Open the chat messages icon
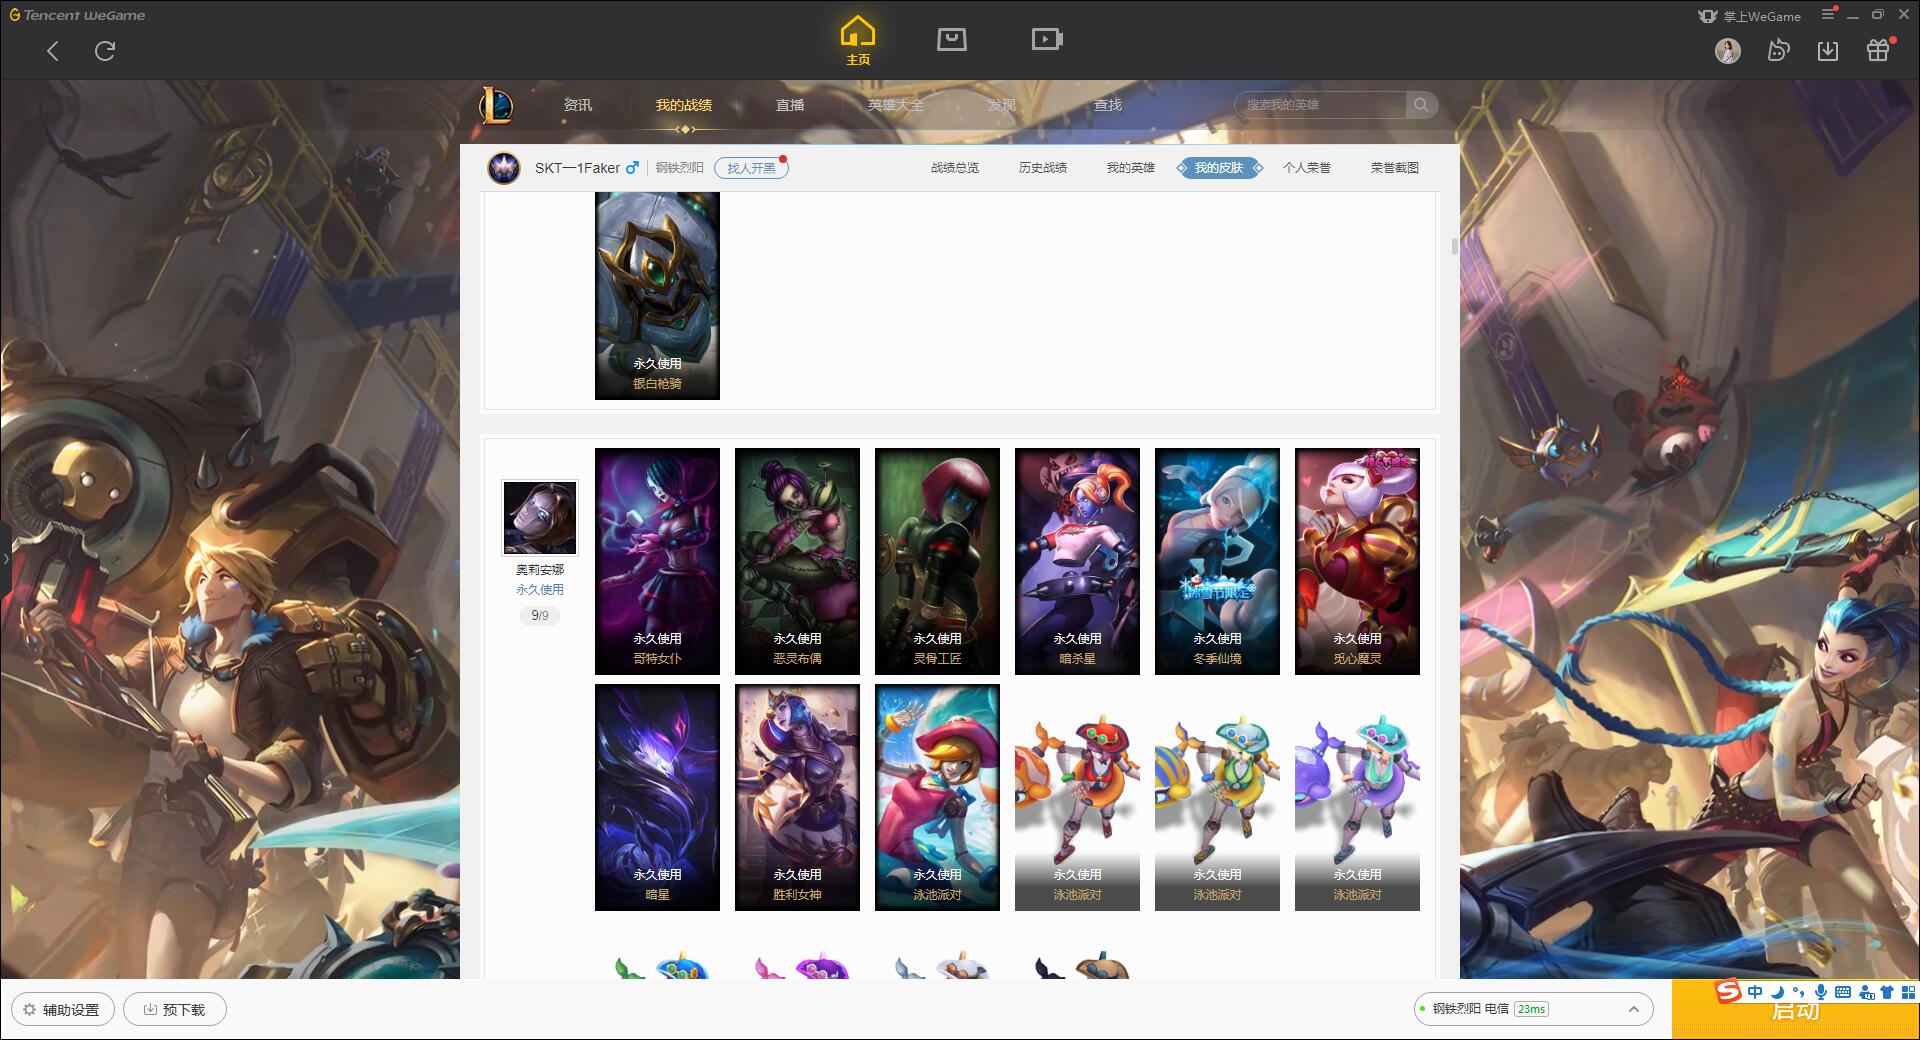Image resolution: width=1920 pixels, height=1040 pixels. click(x=1778, y=50)
